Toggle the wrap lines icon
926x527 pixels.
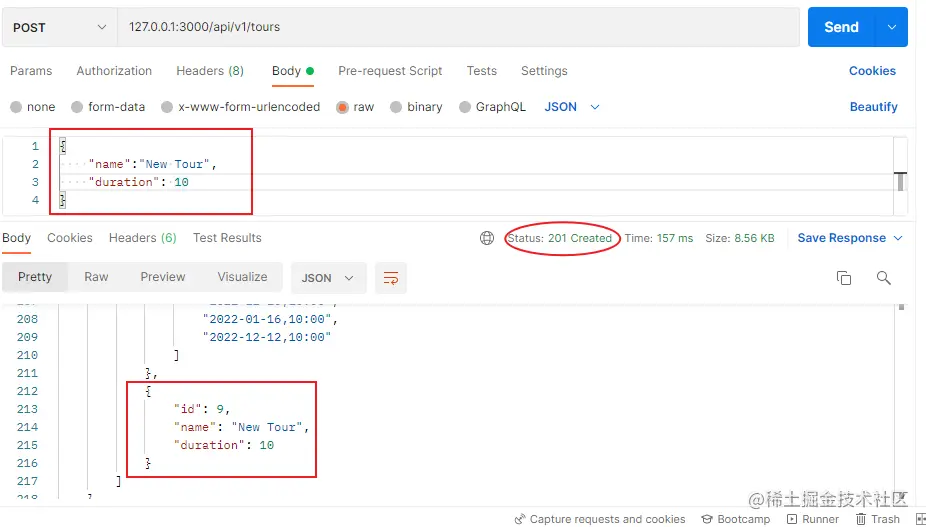(x=391, y=278)
